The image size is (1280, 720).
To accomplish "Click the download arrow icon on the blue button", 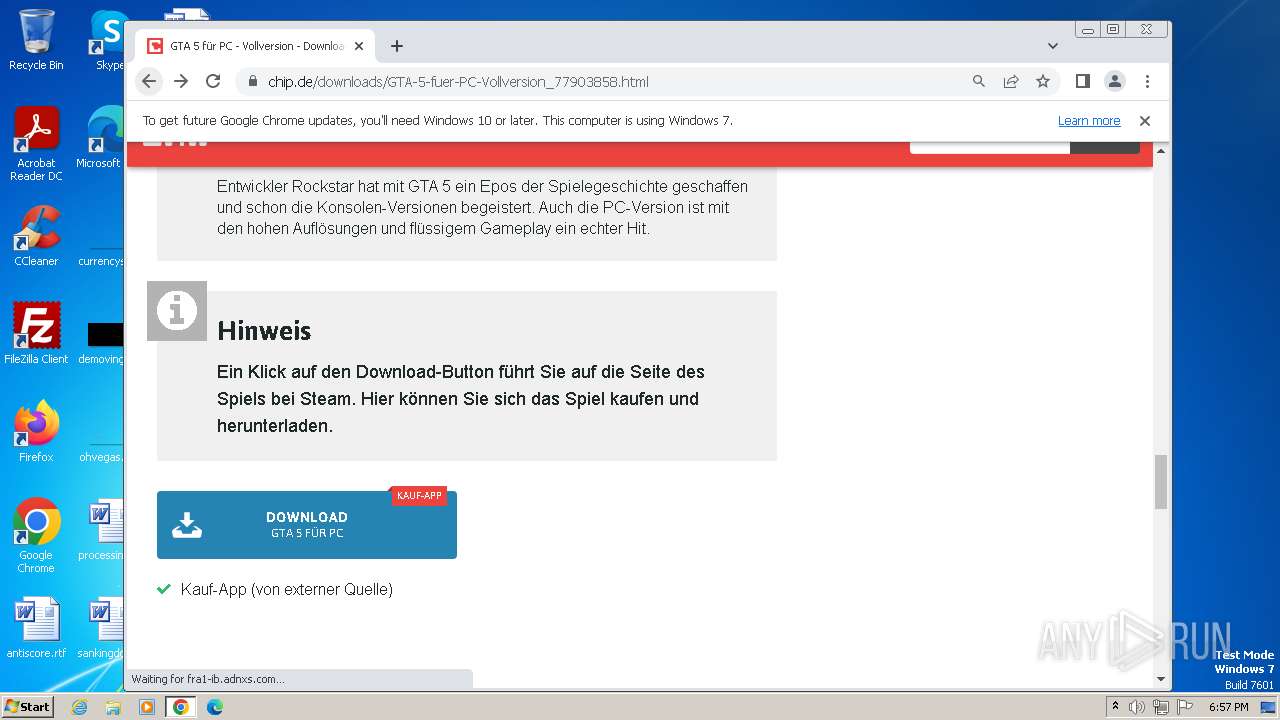I will pos(187,525).
